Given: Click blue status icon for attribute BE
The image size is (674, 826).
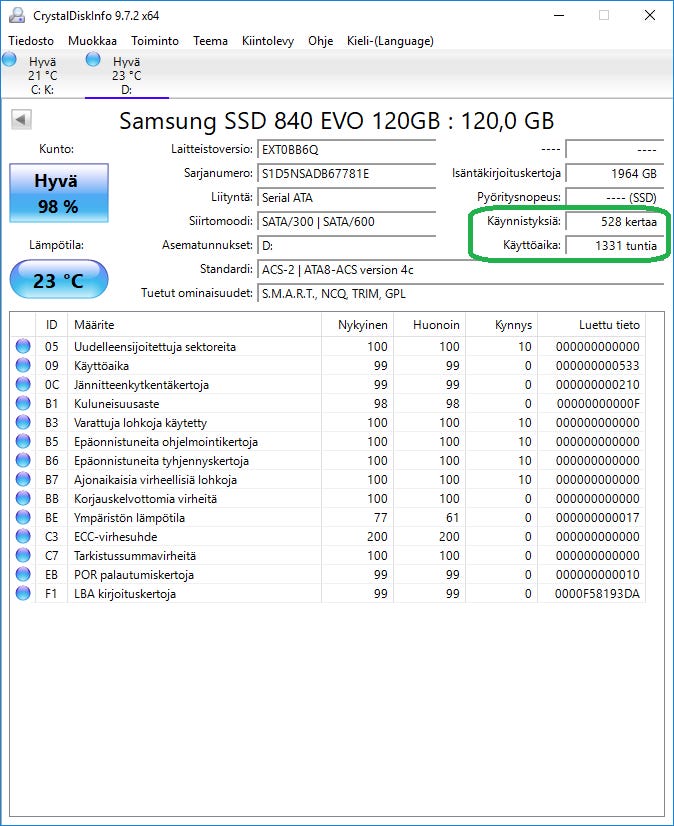Looking at the screenshot, I should pyautogui.click(x=23, y=517).
